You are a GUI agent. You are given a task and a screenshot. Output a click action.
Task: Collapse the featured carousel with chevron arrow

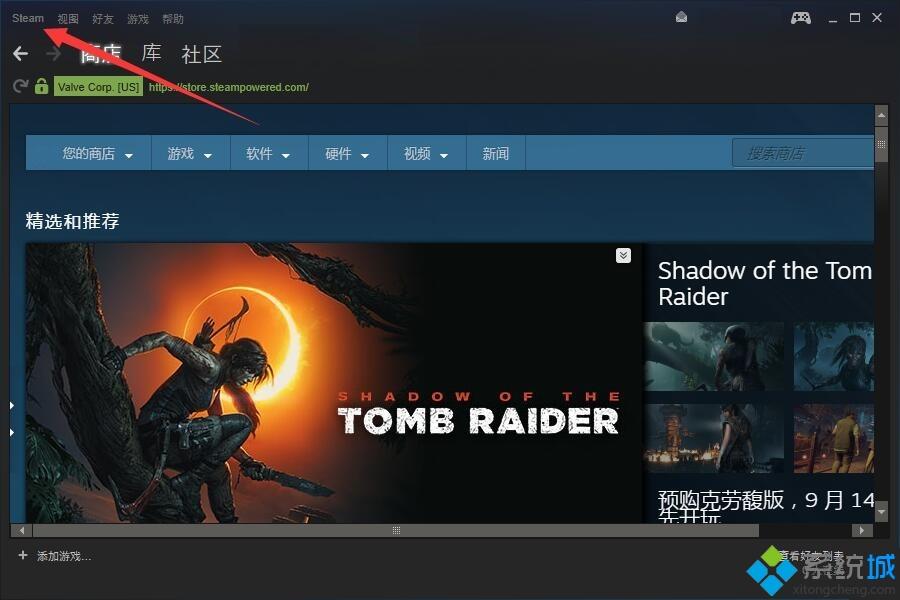tap(622, 255)
